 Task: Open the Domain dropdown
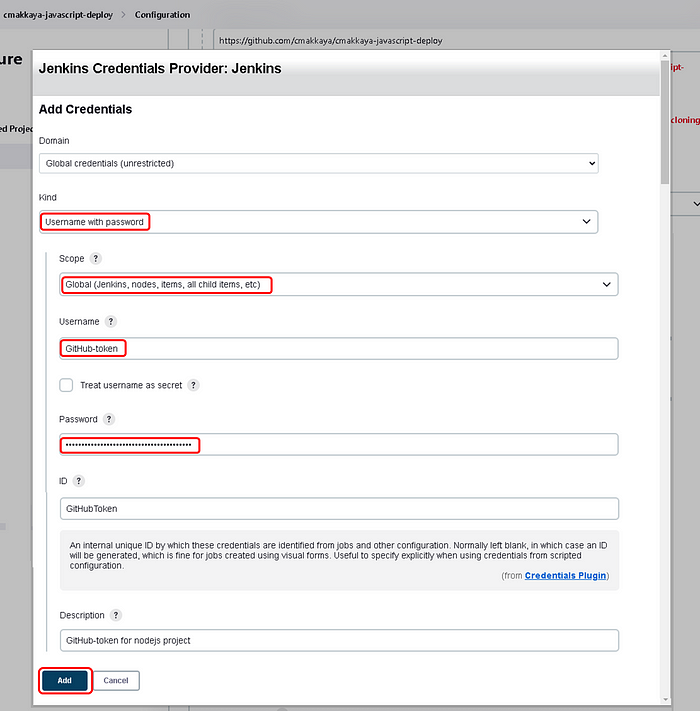click(x=319, y=163)
